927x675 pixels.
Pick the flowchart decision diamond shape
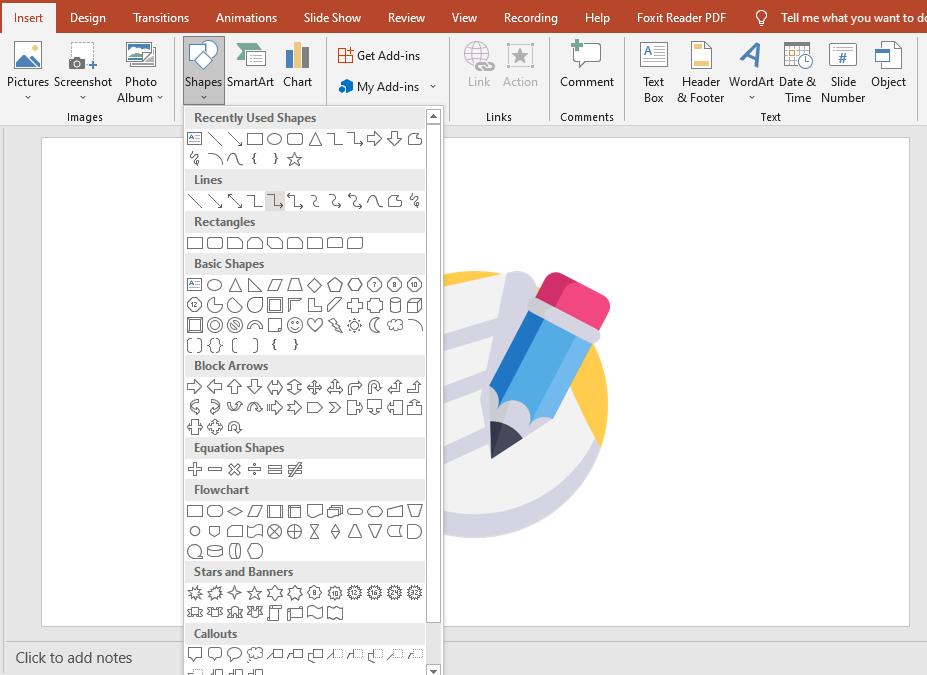[x=235, y=511]
